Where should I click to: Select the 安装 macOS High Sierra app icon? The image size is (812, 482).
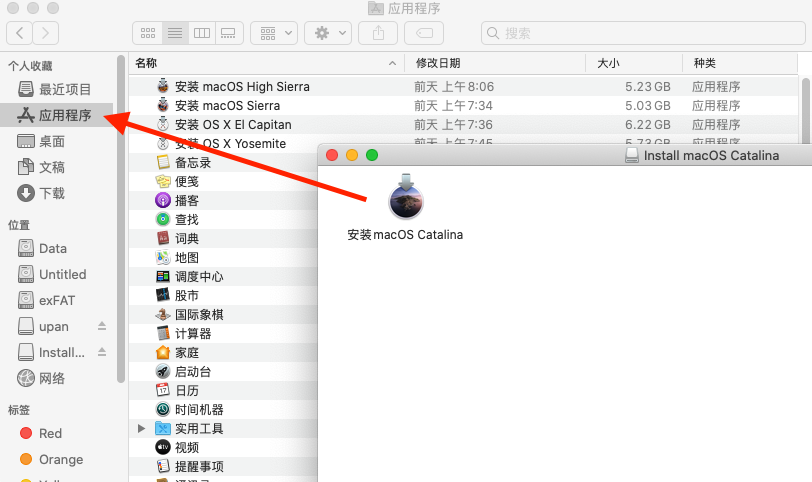163,85
